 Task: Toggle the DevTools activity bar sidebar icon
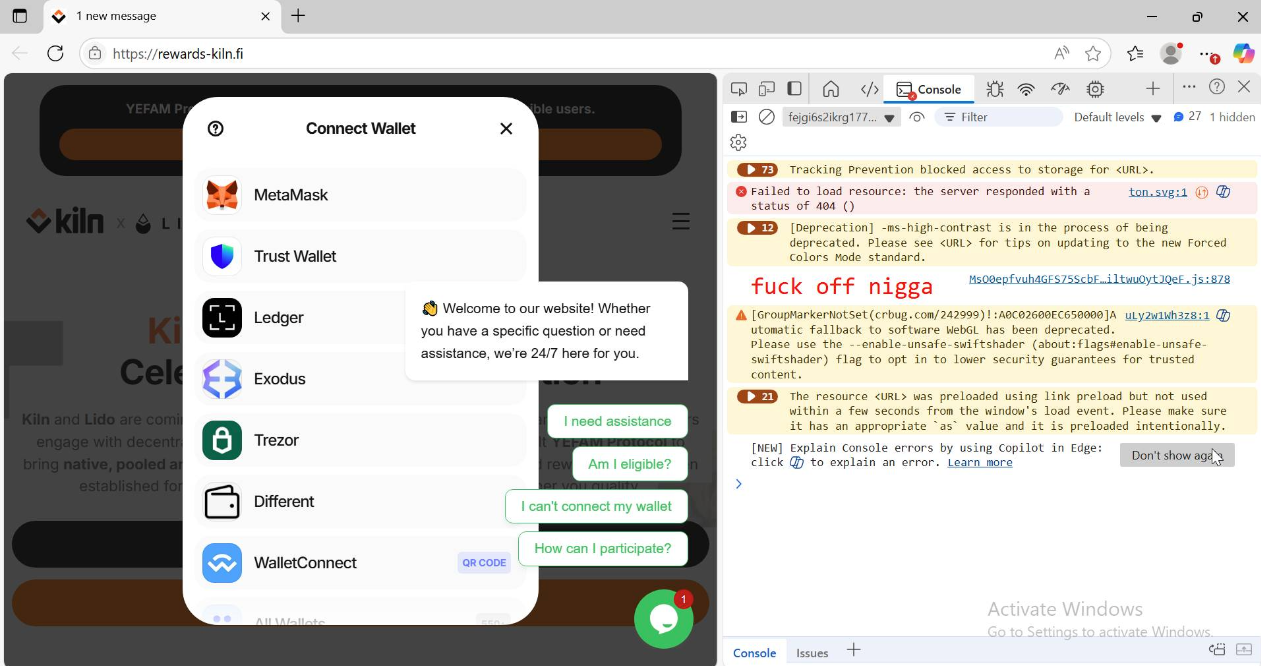coord(795,89)
